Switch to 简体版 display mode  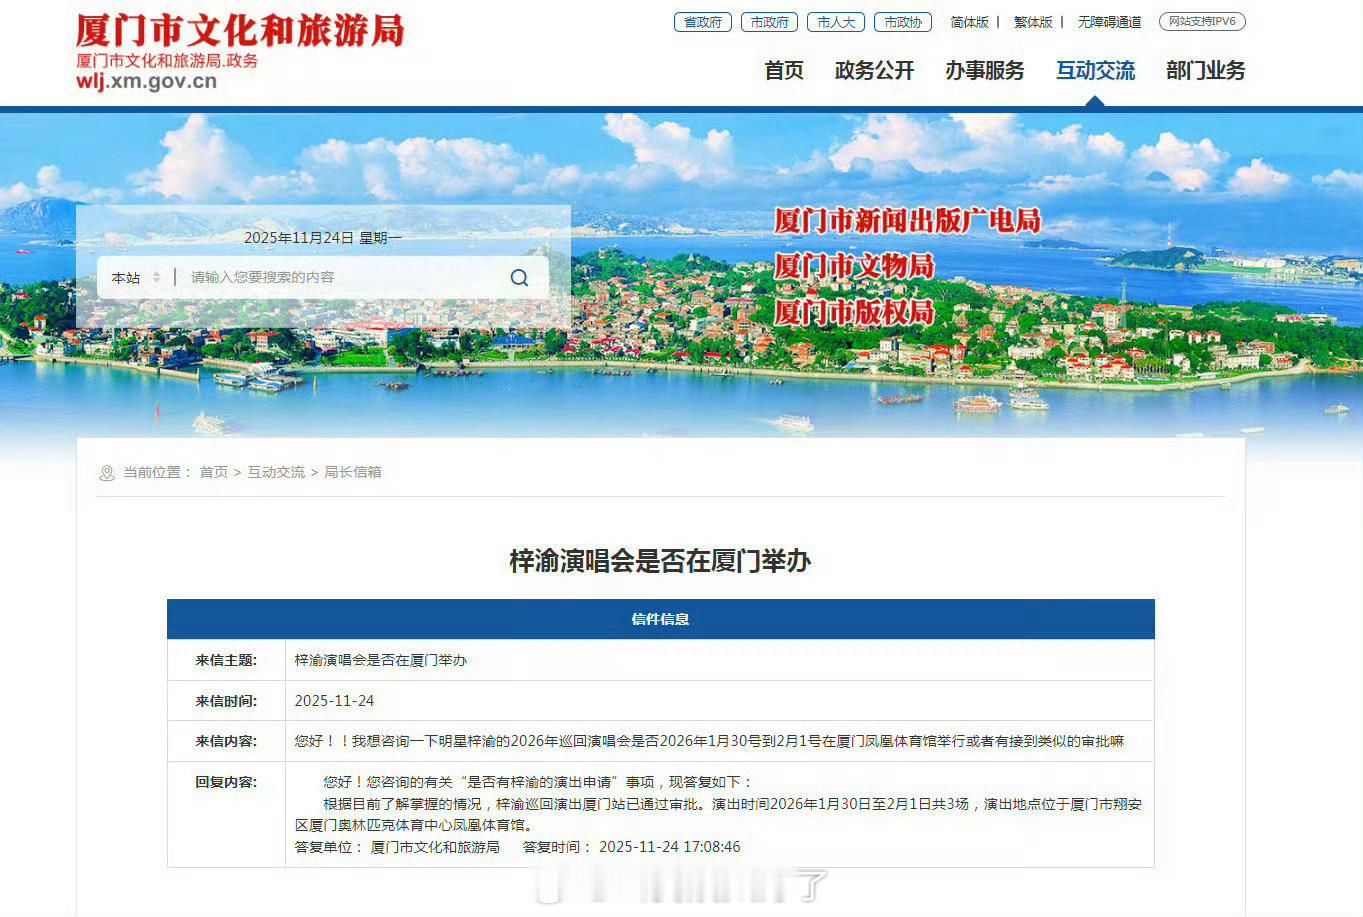(969, 21)
